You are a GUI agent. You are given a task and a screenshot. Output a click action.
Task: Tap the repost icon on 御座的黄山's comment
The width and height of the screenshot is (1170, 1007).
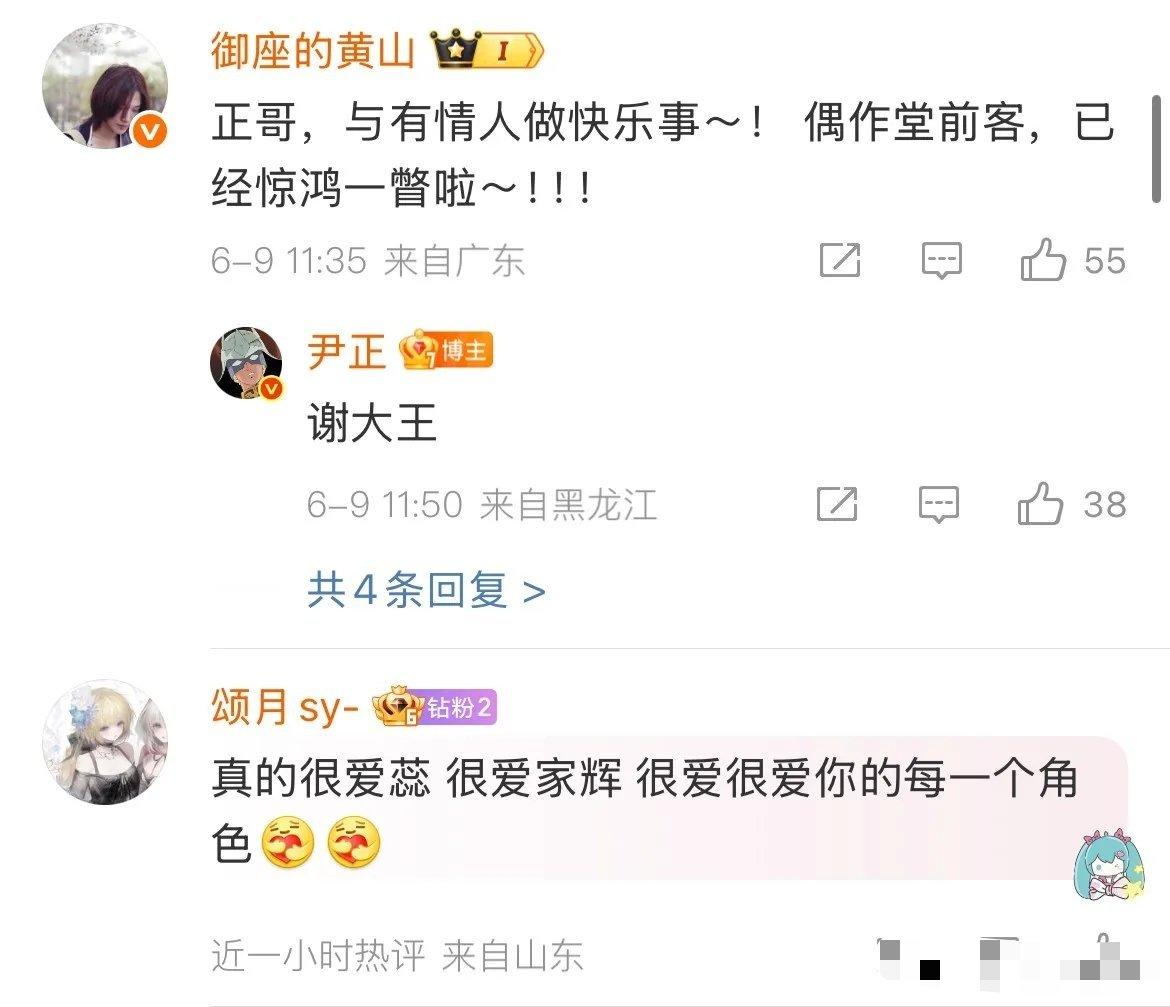tap(840, 260)
